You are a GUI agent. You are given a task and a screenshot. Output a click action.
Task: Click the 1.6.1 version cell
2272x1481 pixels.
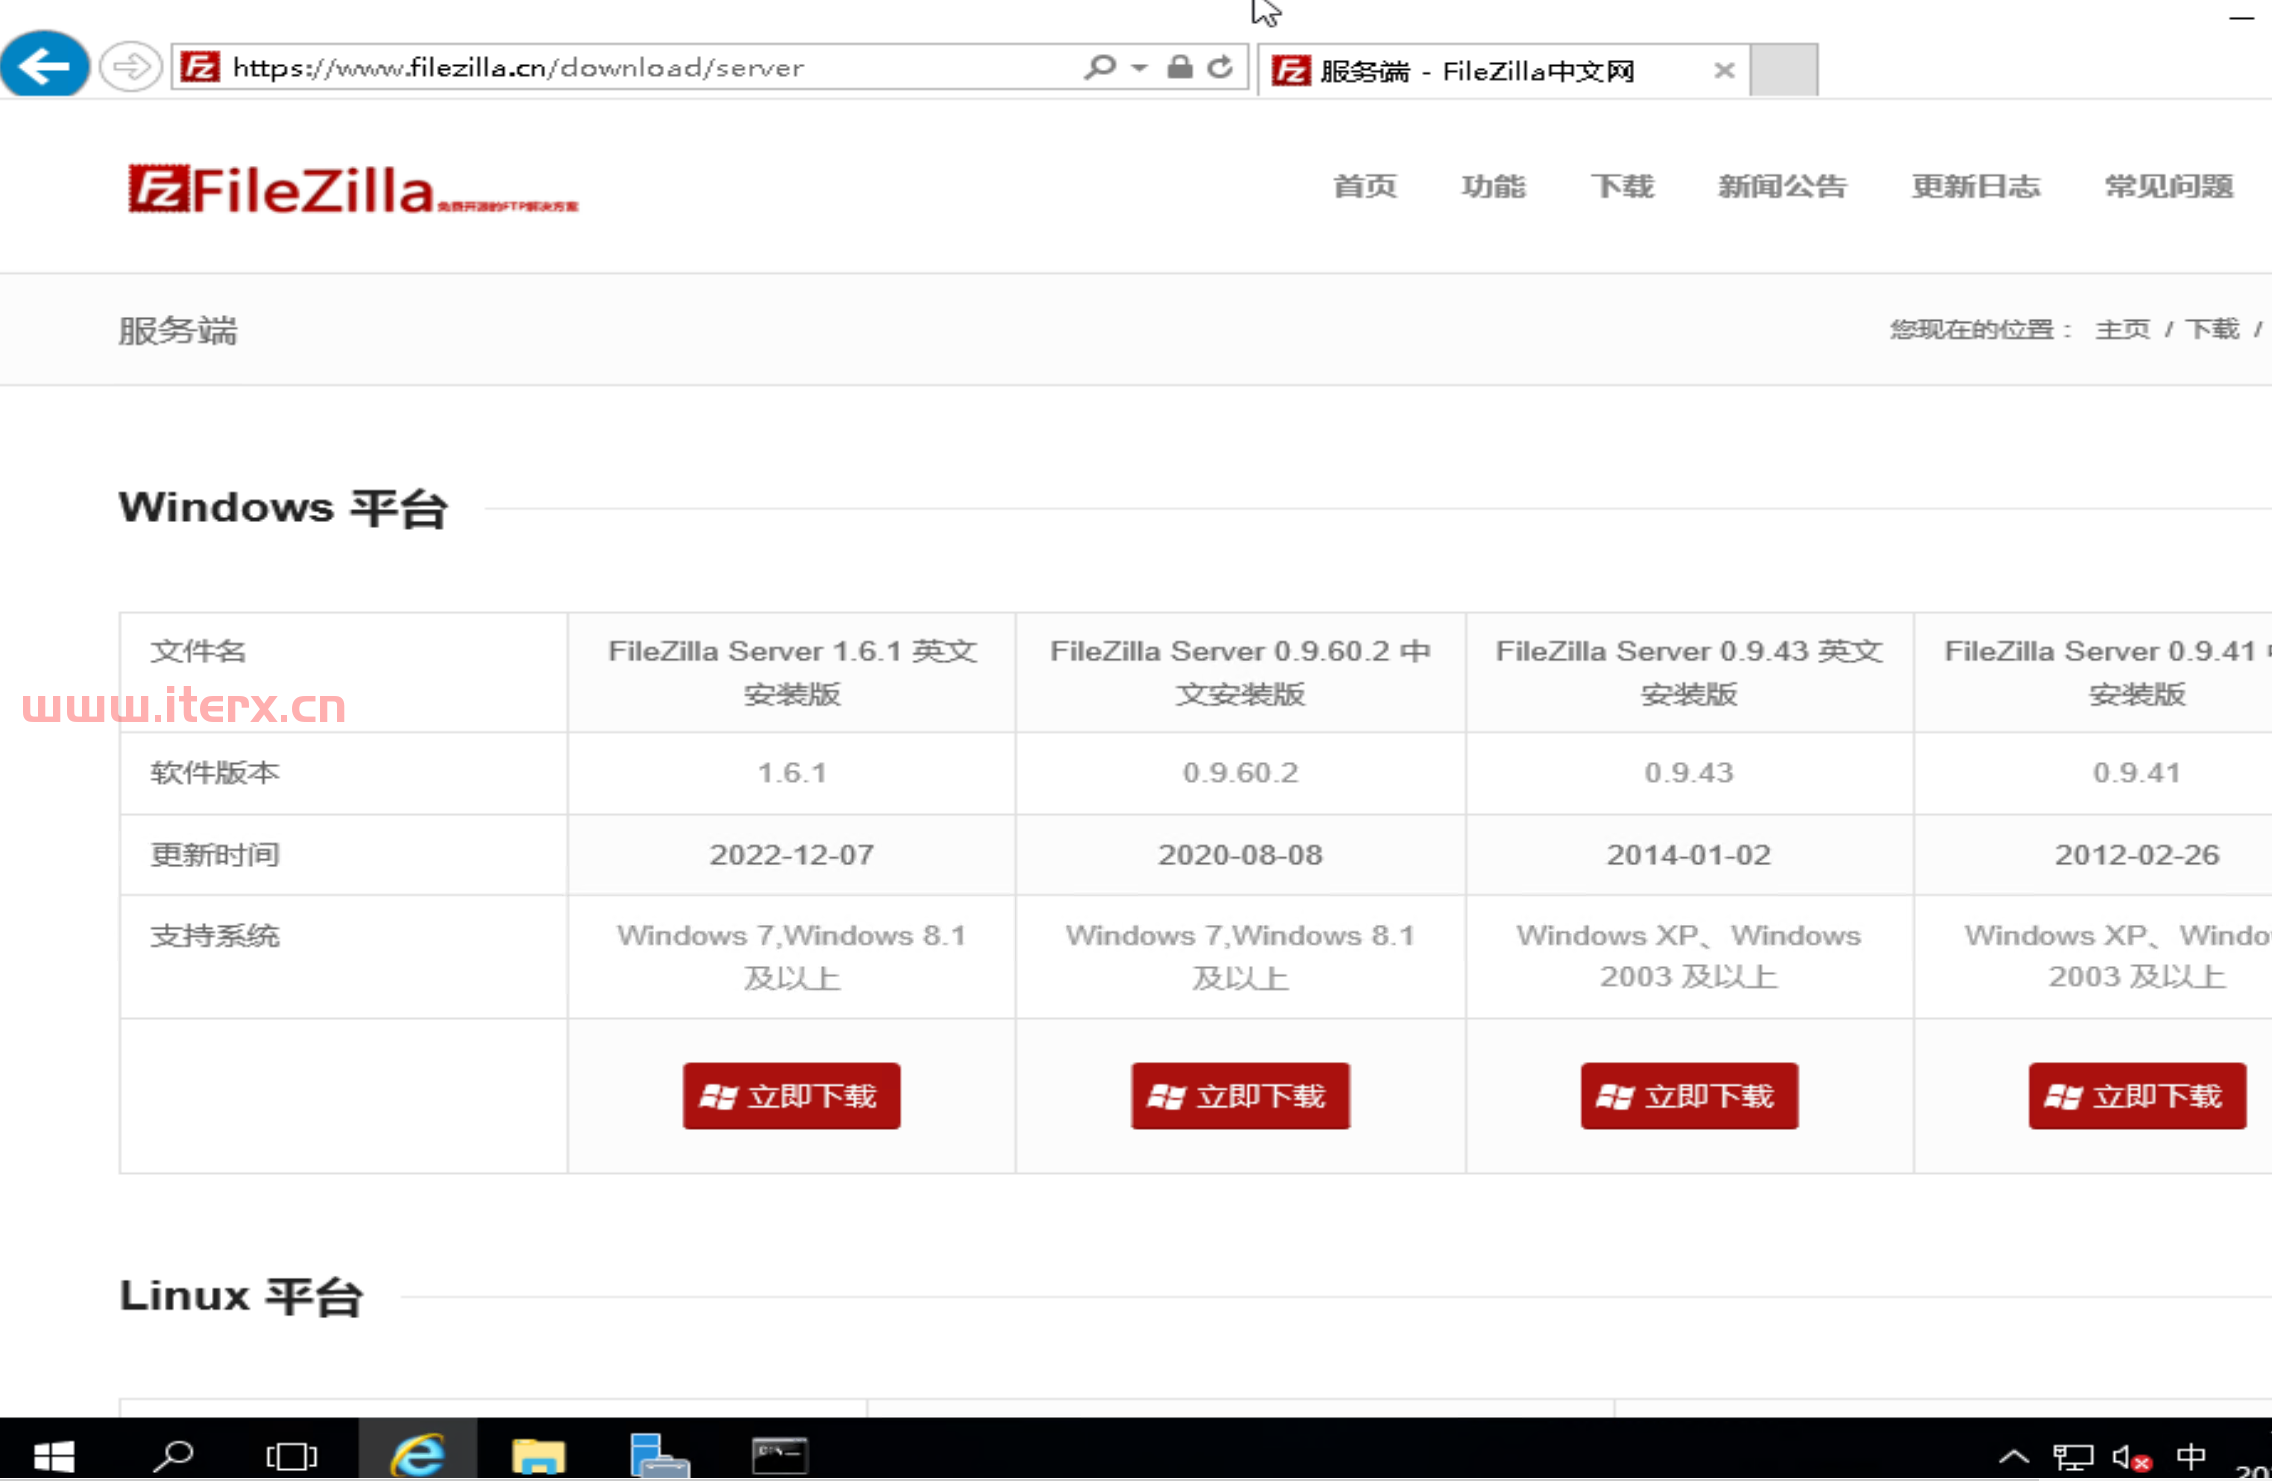(x=792, y=773)
